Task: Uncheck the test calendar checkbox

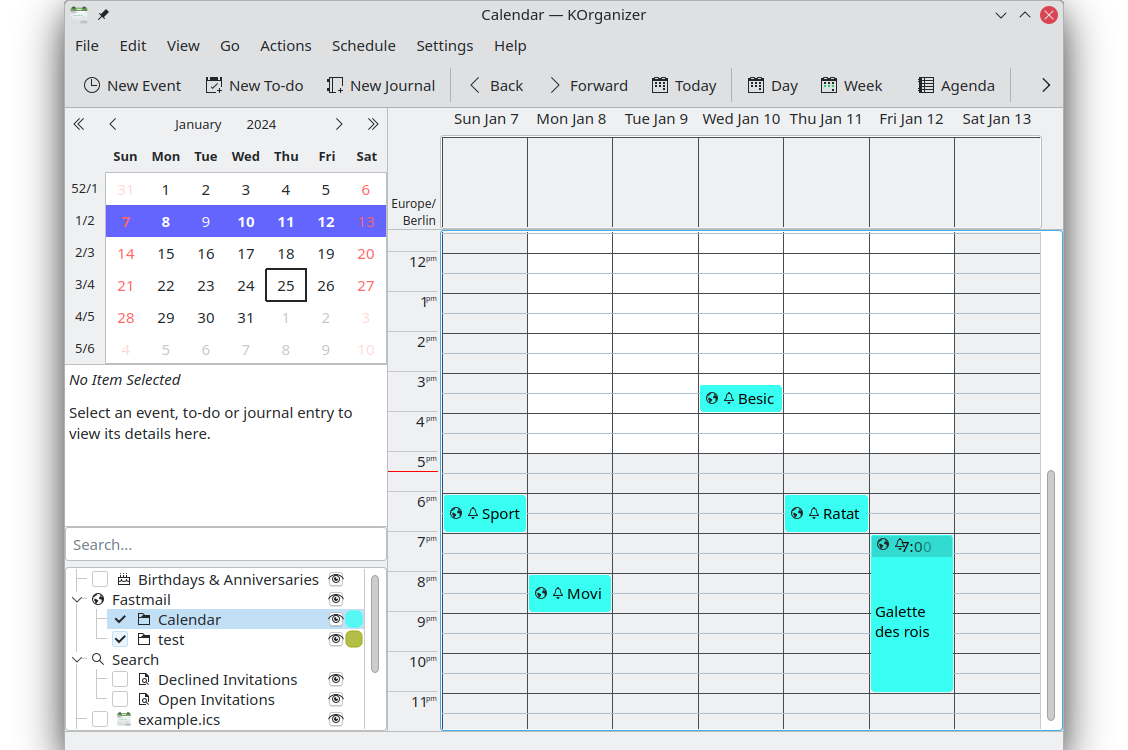Action: point(120,640)
